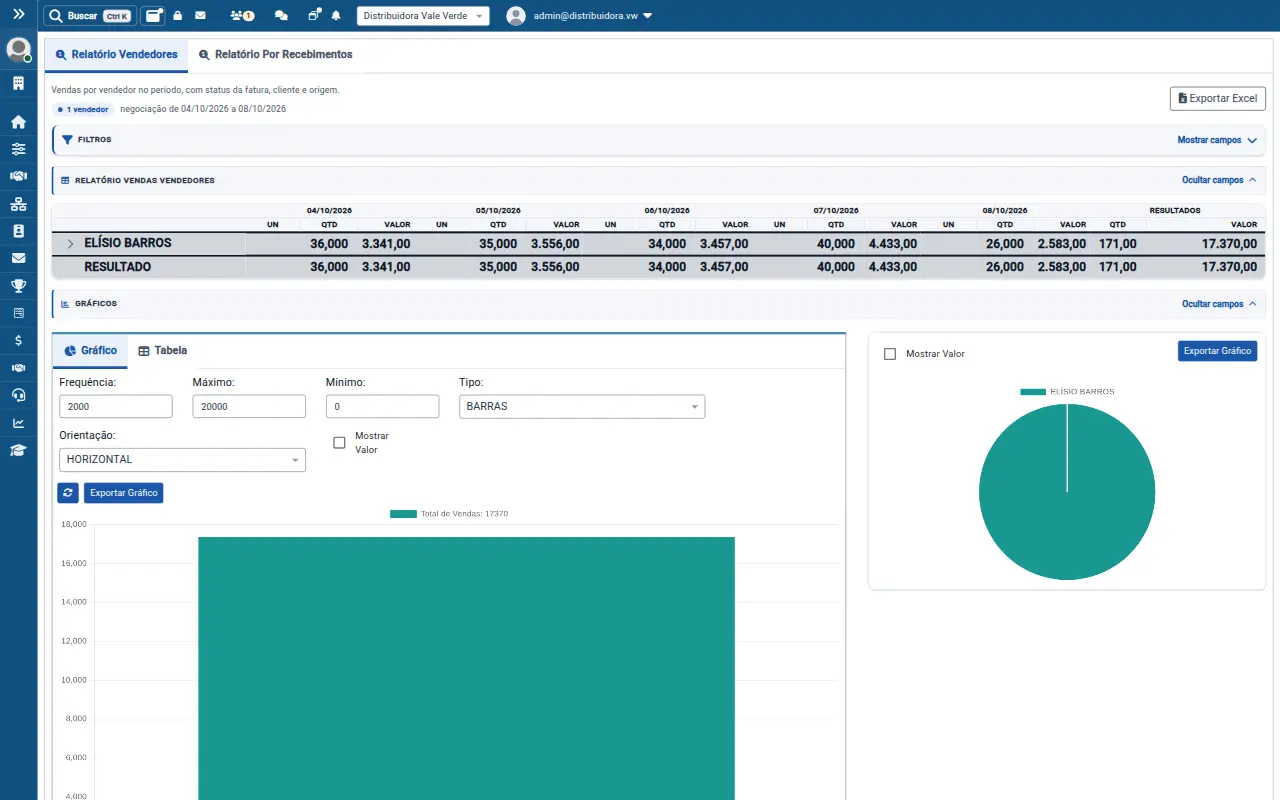Image resolution: width=1280 pixels, height=800 pixels.
Task: Click the padlock icon in top bar
Action: (177, 16)
